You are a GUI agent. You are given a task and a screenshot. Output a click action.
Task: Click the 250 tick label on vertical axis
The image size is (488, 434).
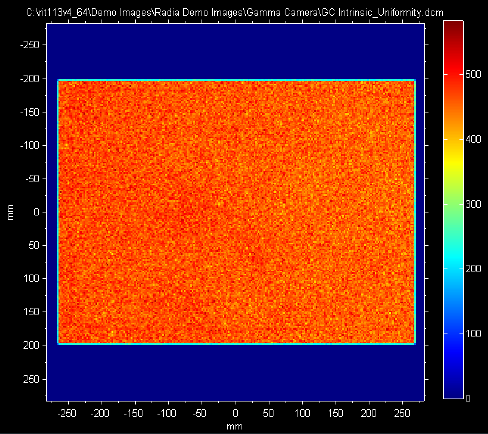[32, 379]
